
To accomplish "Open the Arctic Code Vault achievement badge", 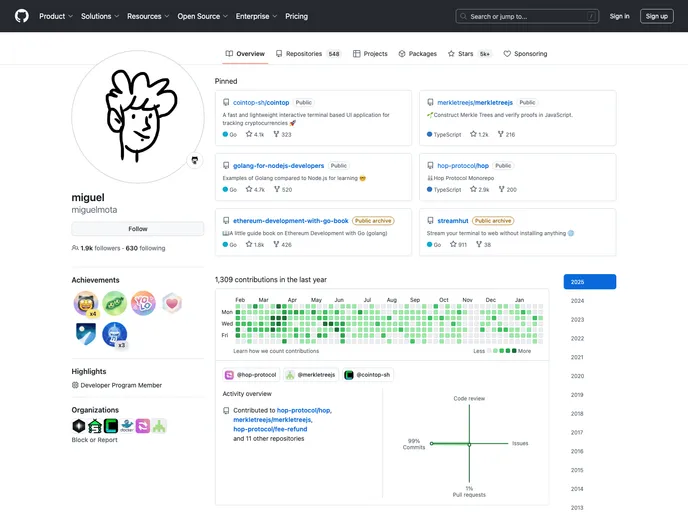I will coord(86,334).
